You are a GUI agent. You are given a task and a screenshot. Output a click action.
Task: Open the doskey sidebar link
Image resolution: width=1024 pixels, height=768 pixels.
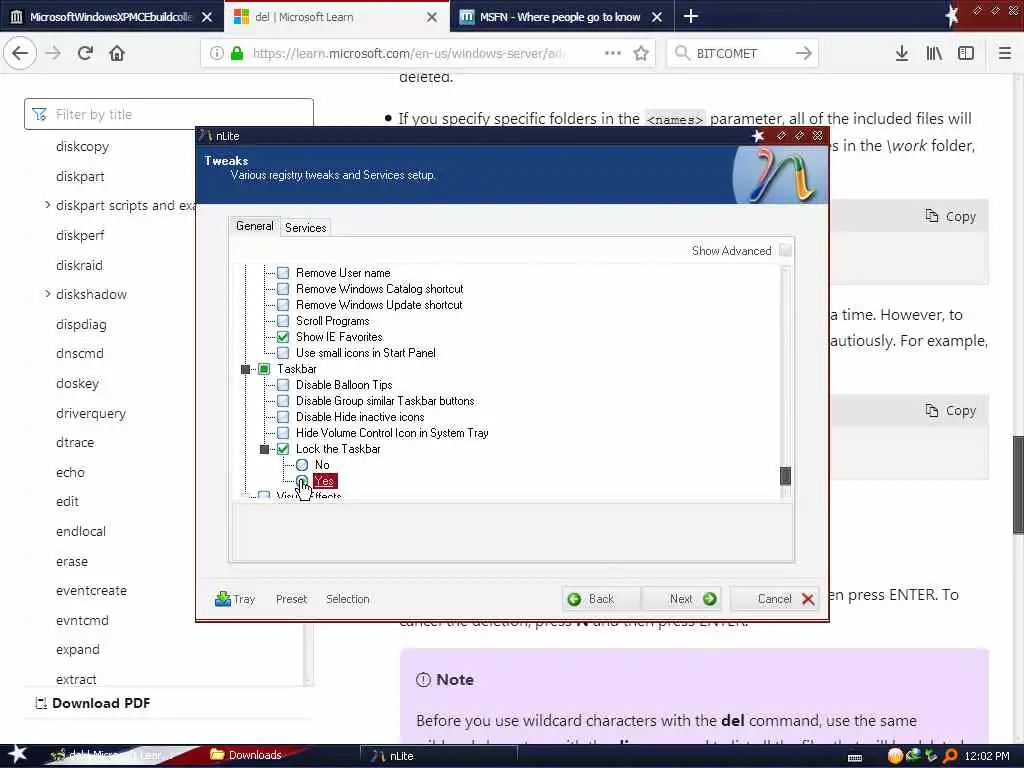pos(78,383)
